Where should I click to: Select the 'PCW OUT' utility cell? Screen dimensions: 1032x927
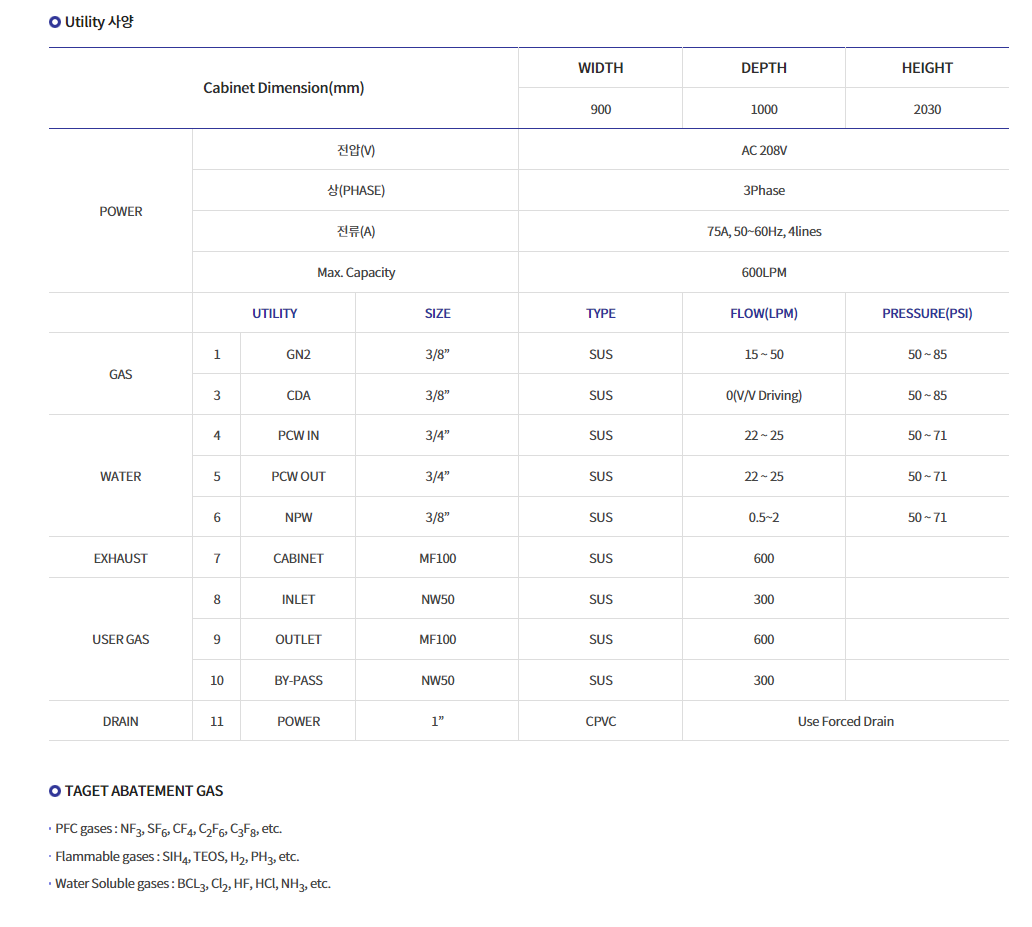pyautogui.click(x=298, y=476)
